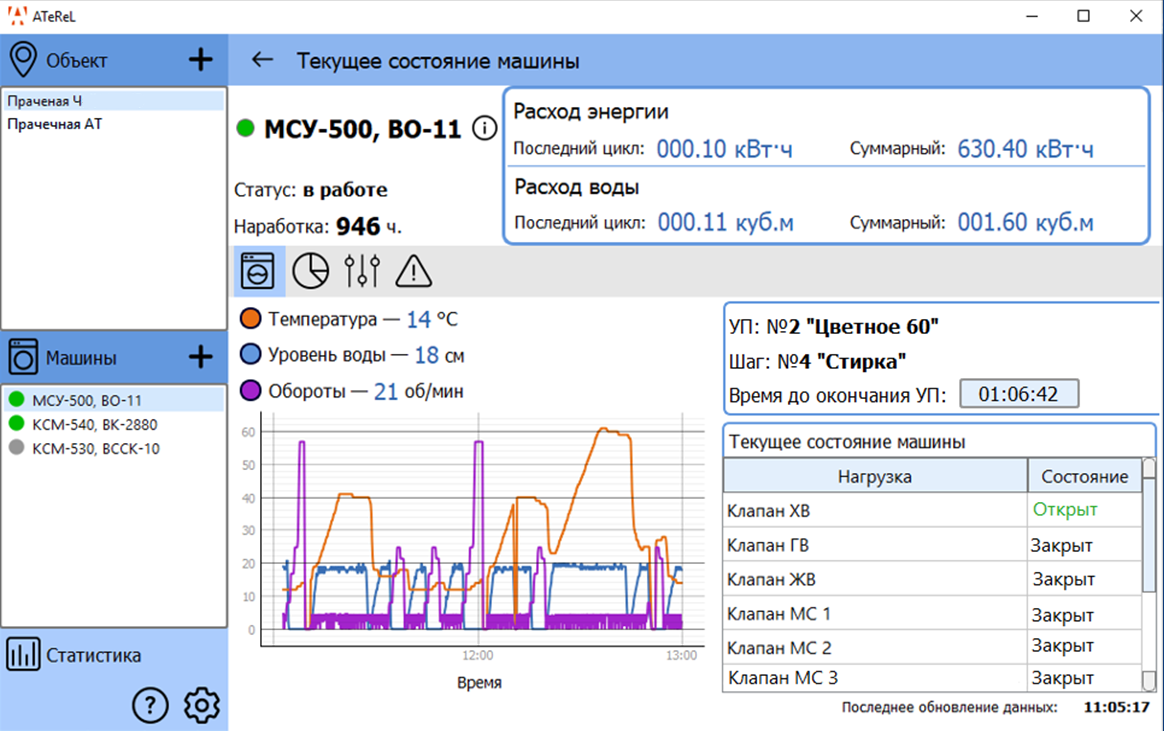
Task: Select machine МСУ-500, ВО-11 in list
Action: 114,400
